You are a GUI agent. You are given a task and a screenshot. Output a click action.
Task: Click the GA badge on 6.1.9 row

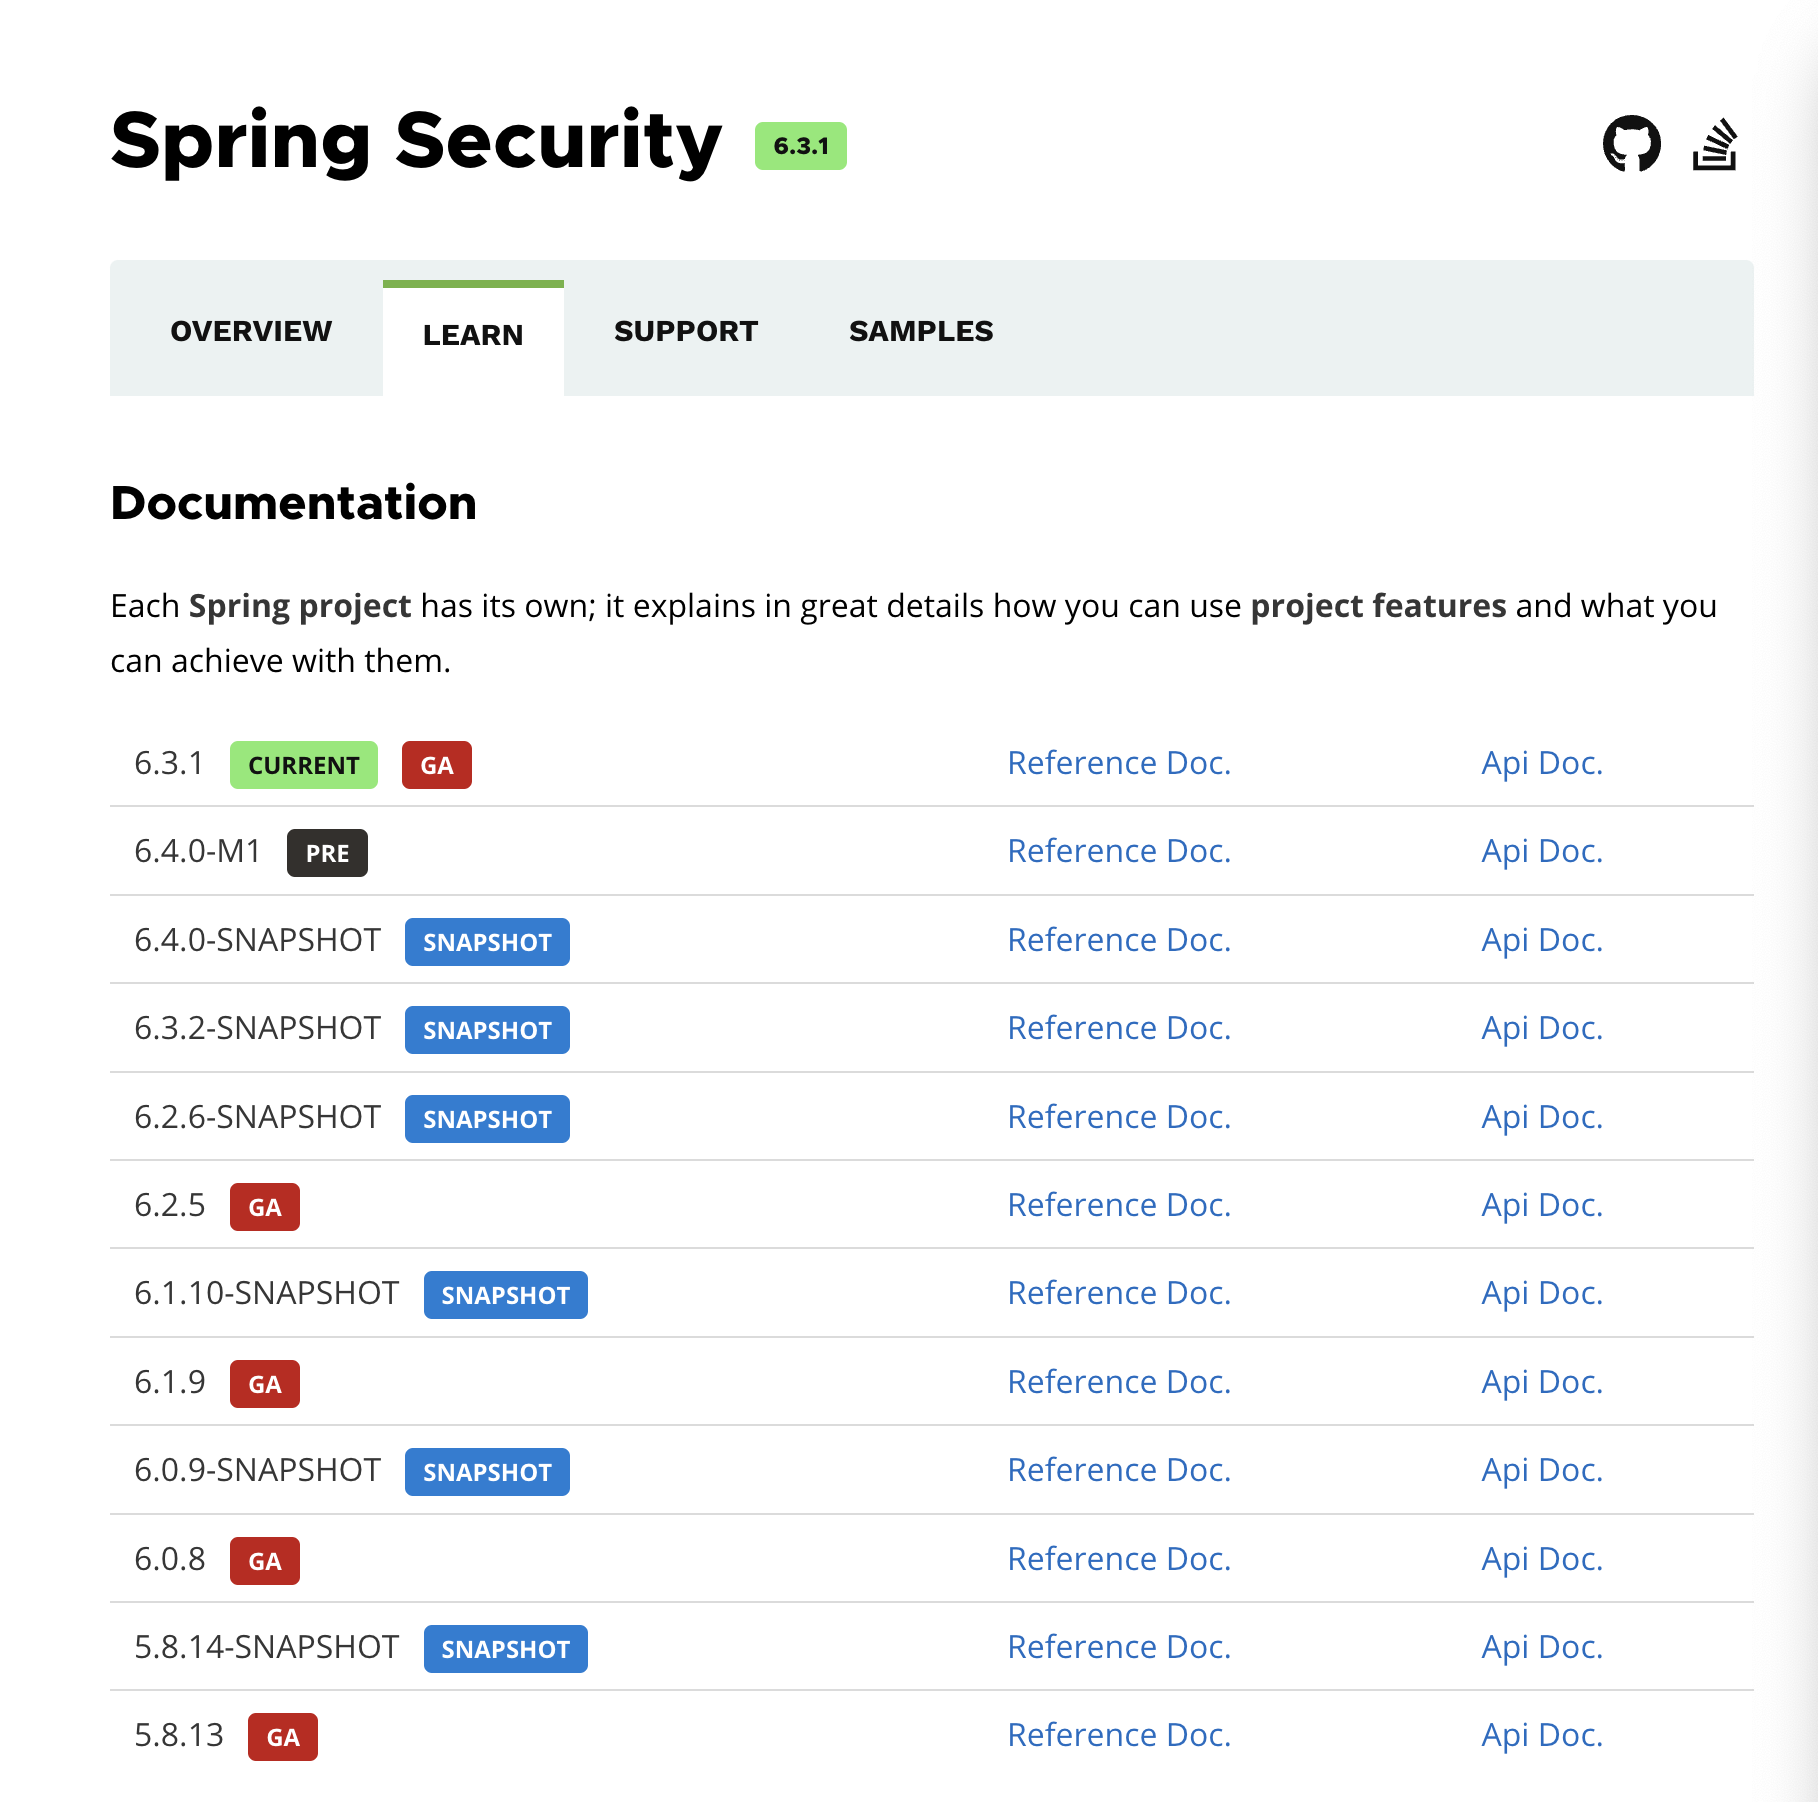click(265, 1384)
